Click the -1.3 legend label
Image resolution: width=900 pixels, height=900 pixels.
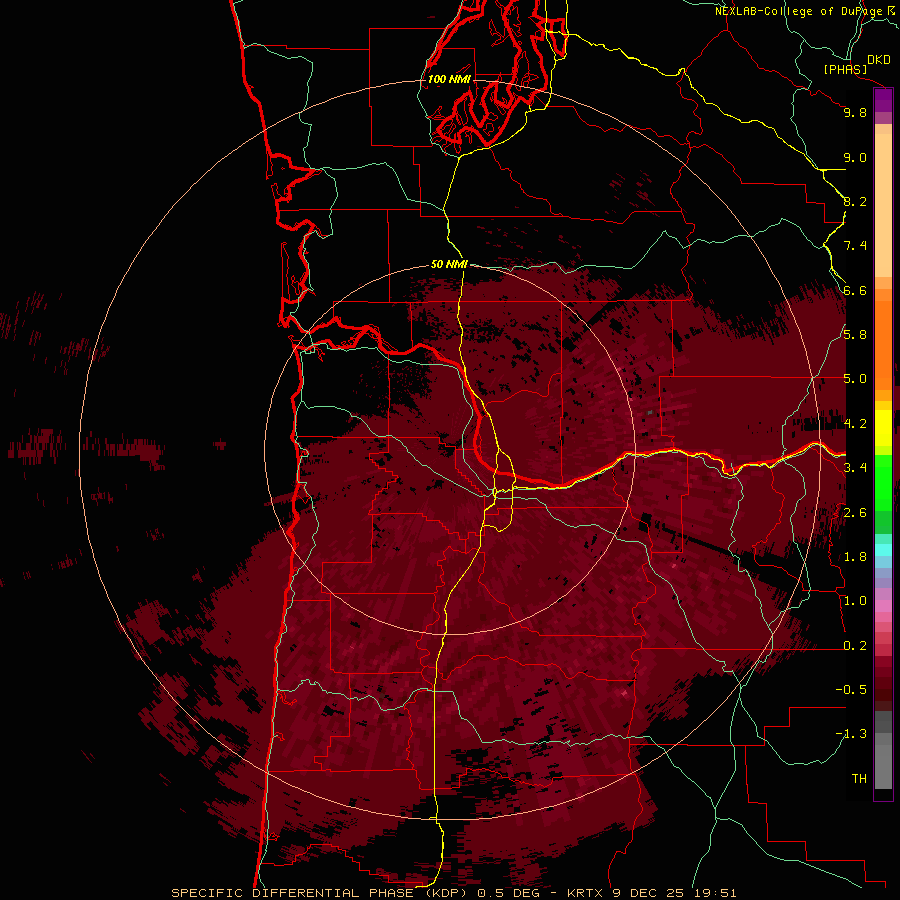pyautogui.click(x=851, y=734)
